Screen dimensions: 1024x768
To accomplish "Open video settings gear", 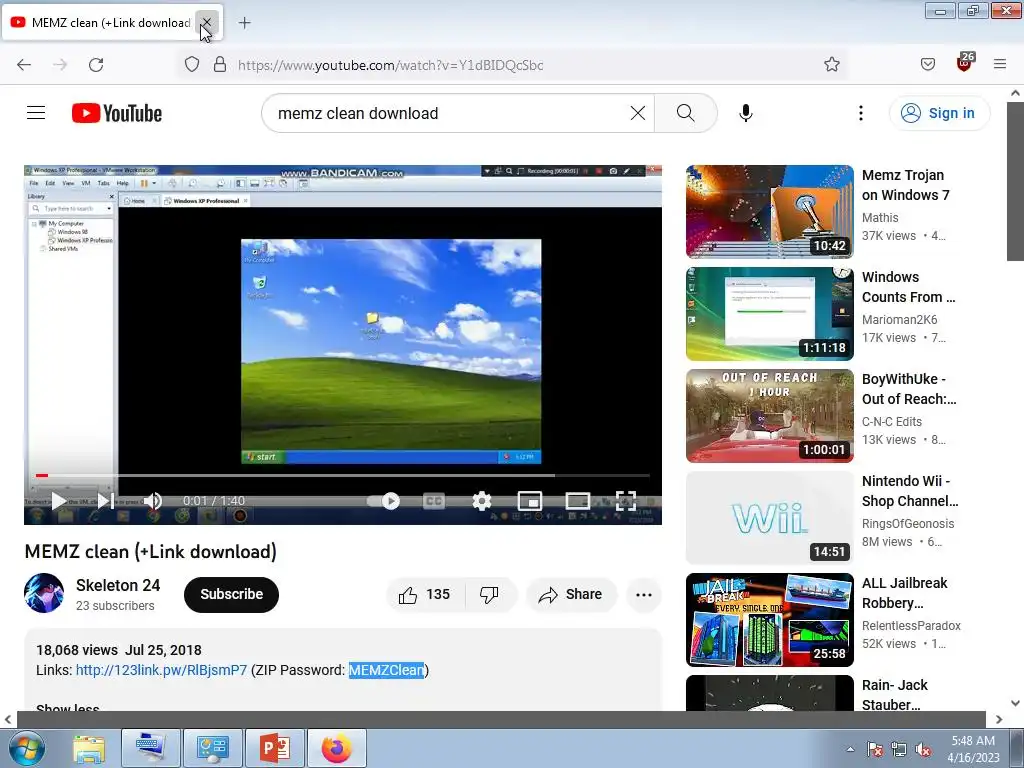I will pyautogui.click(x=482, y=501).
